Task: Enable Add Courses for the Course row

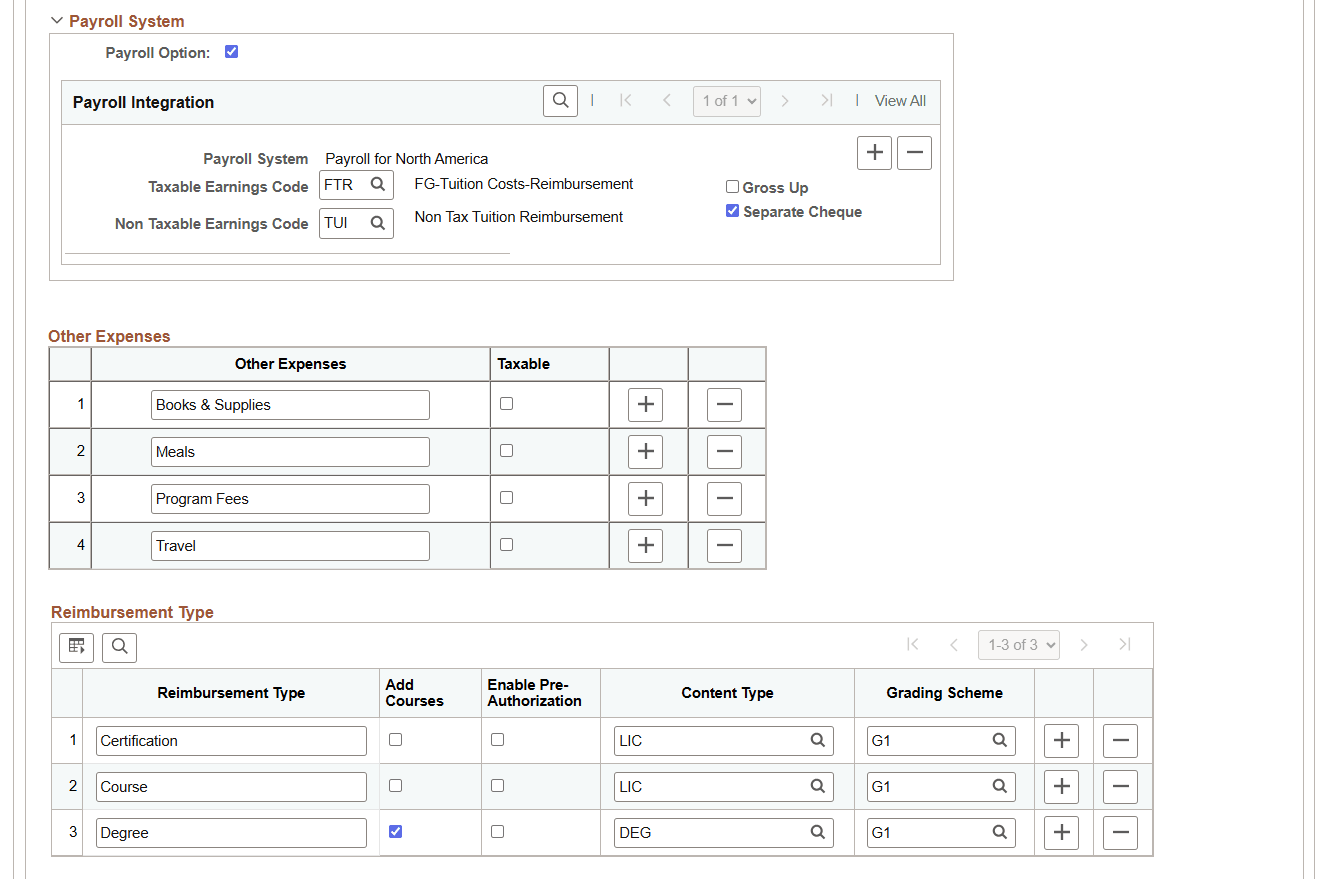Action: coord(395,786)
